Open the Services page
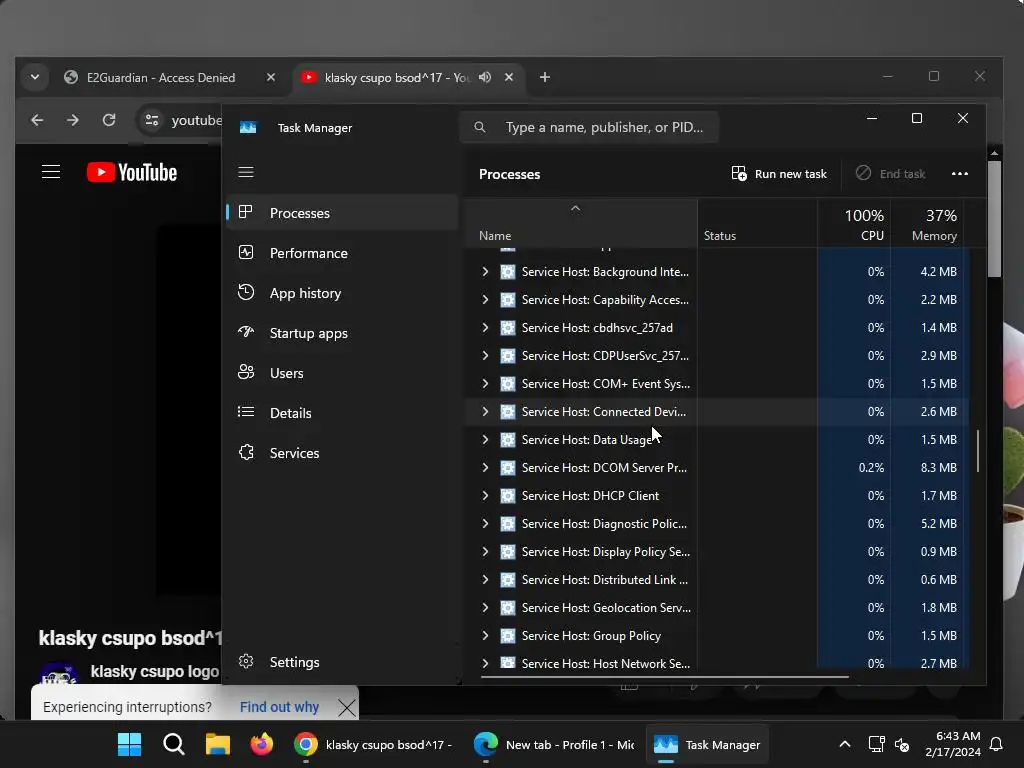Image resolution: width=1024 pixels, height=768 pixels. click(342, 453)
